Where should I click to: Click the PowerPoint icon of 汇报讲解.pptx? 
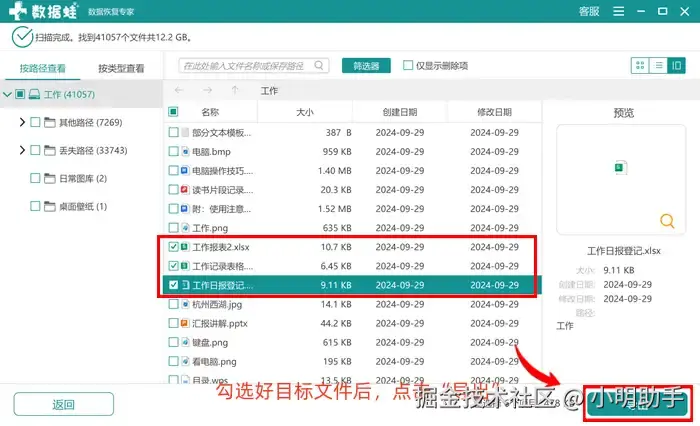(x=185, y=323)
